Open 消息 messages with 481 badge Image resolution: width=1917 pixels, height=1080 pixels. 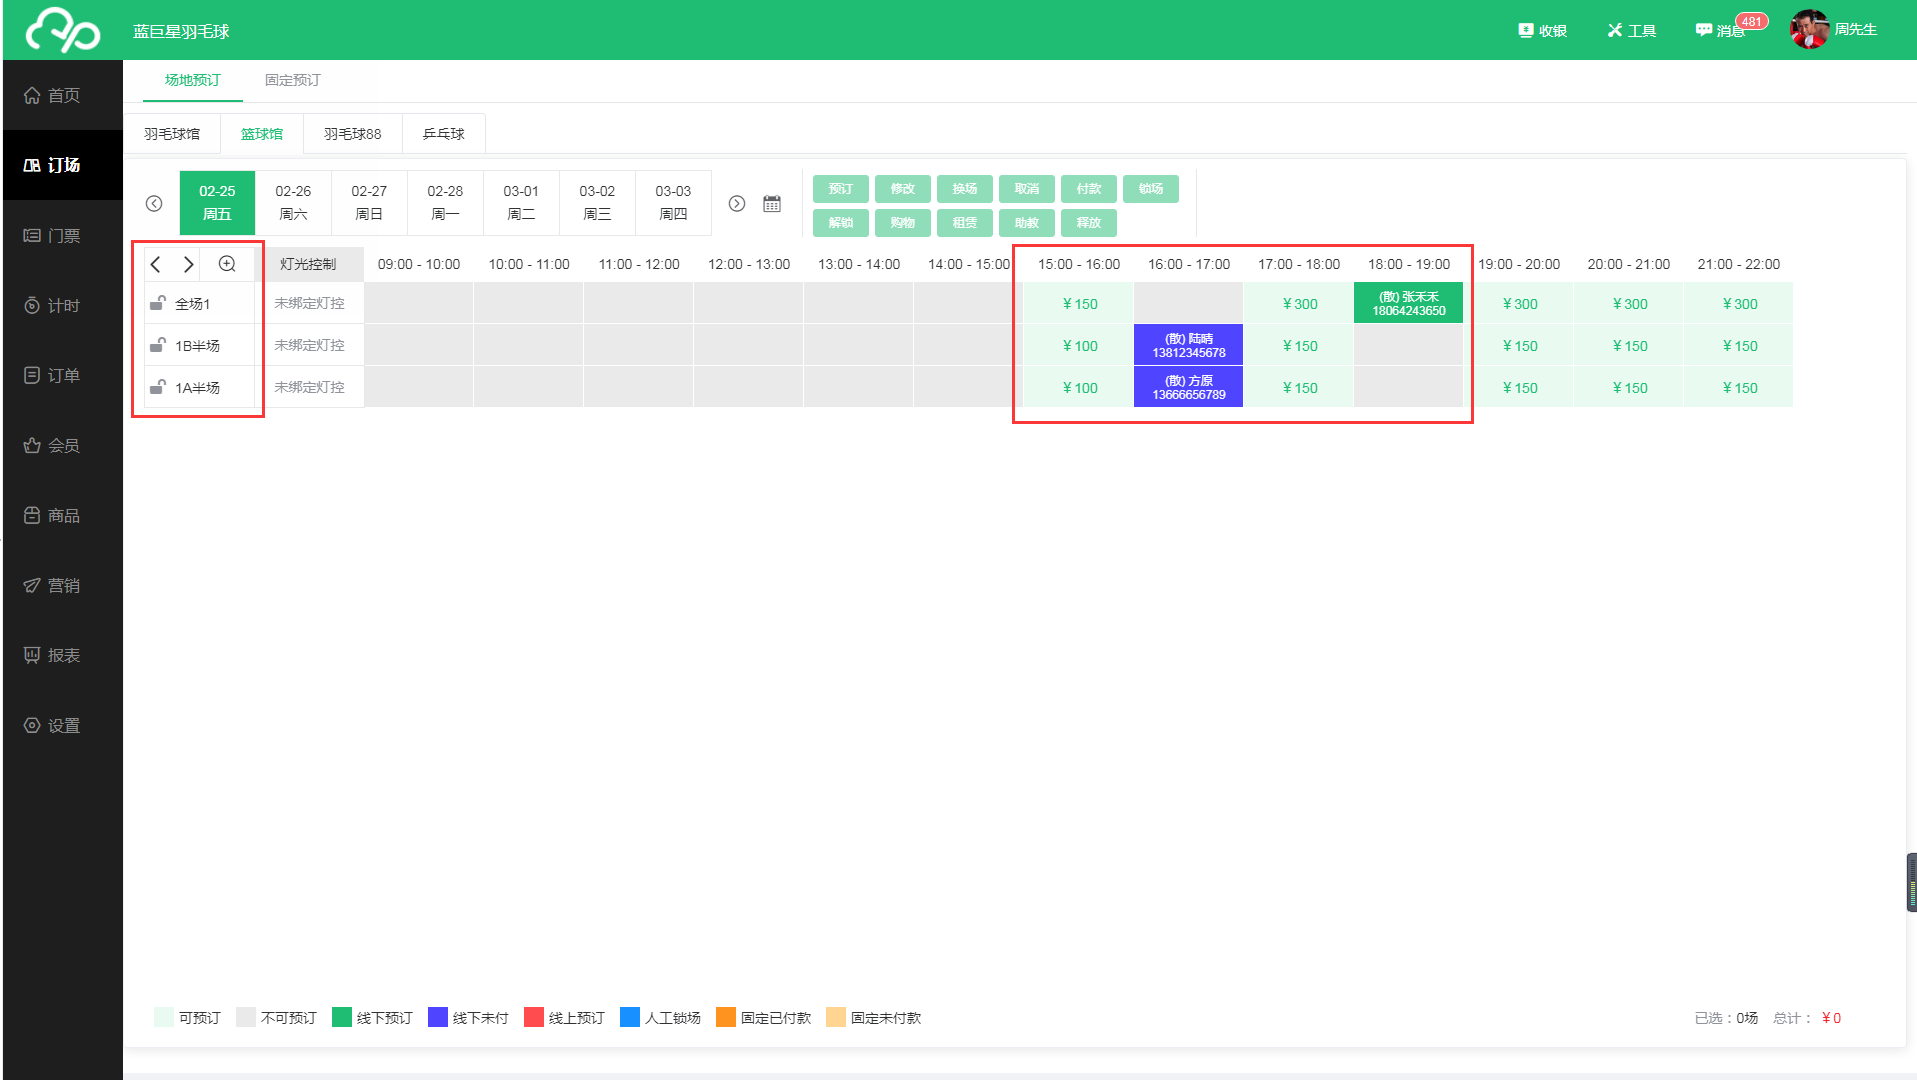tap(1720, 31)
